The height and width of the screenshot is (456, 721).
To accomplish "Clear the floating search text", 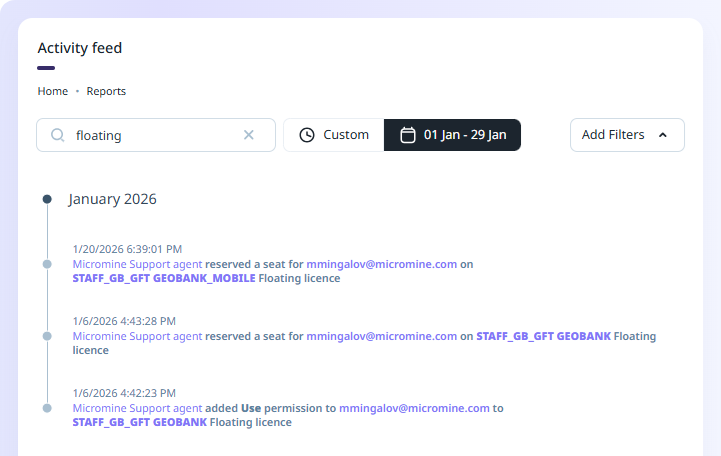I will [249, 135].
